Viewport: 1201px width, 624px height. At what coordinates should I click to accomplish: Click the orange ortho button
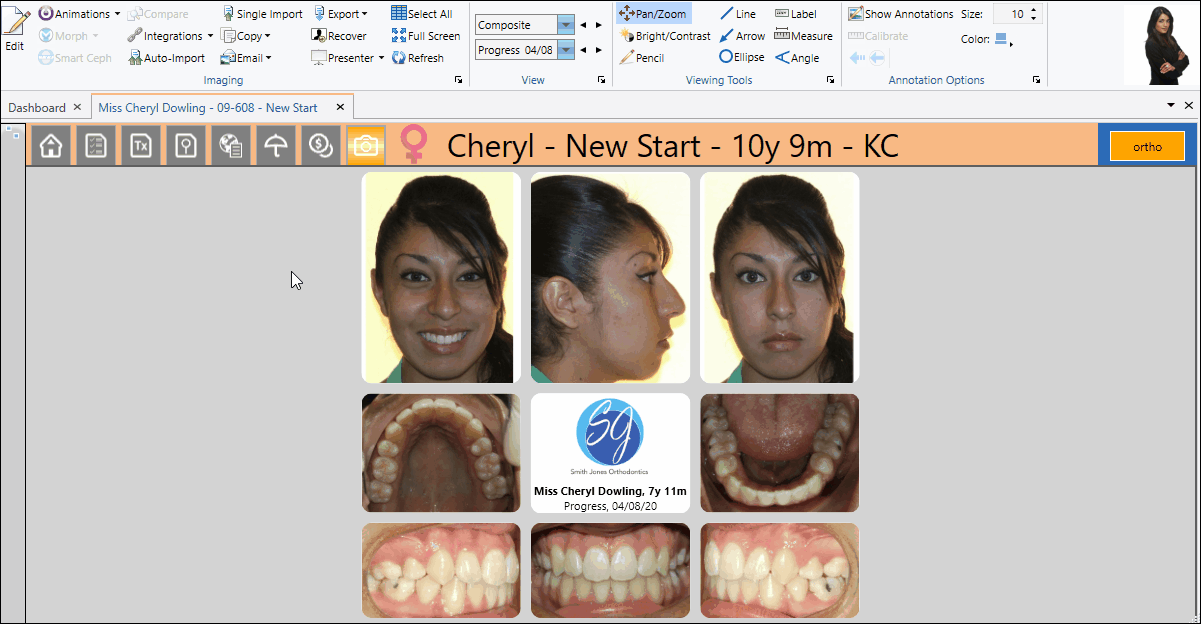coord(1147,146)
